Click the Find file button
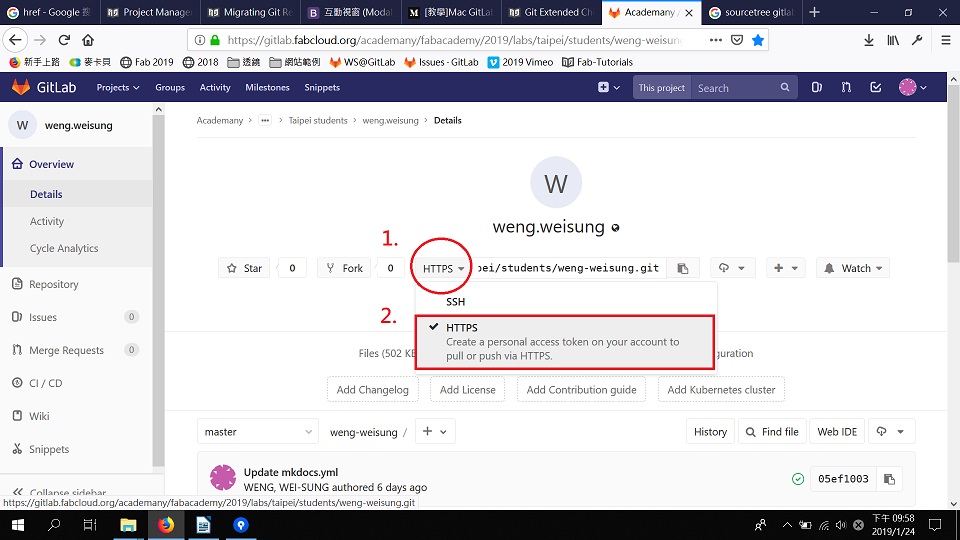960x540 pixels. (772, 432)
